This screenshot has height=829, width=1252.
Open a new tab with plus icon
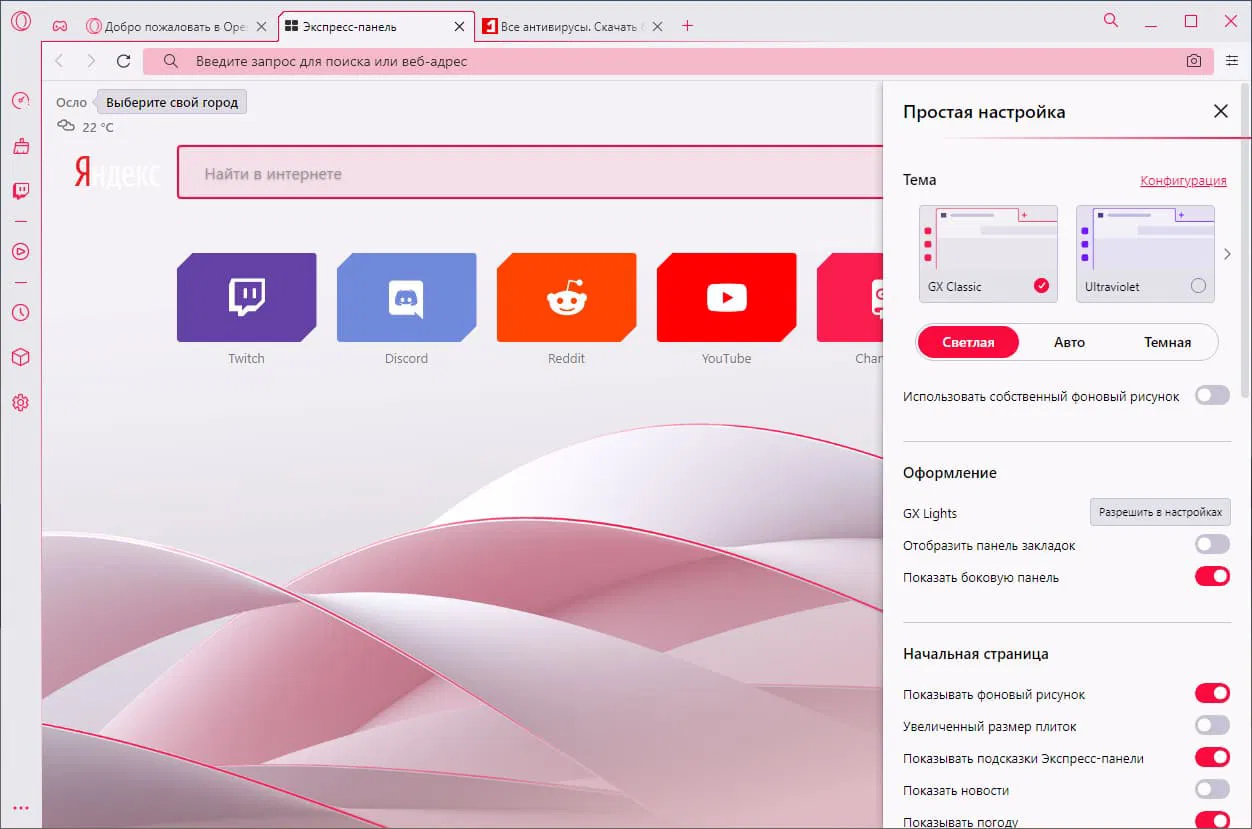coord(687,26)
